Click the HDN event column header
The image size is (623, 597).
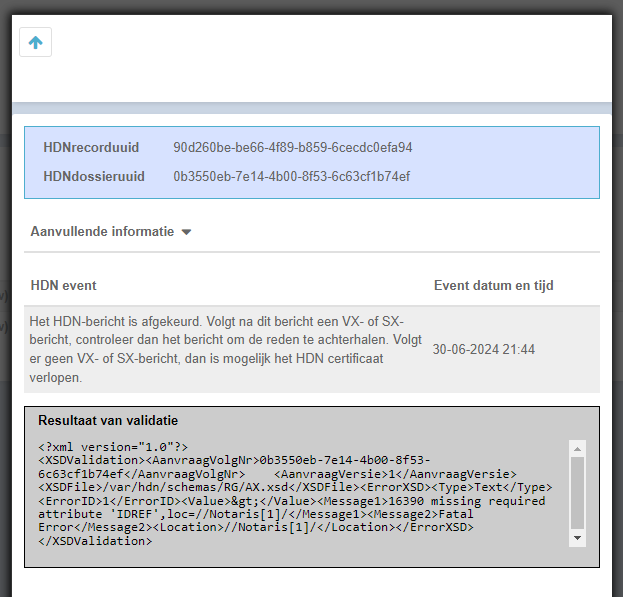tap(64, 285)
